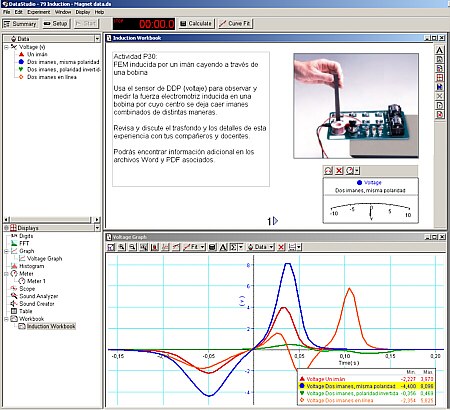The image size is (450, 410).
Task: Click the experiment photo in the workbook
Action: (356, 106)
